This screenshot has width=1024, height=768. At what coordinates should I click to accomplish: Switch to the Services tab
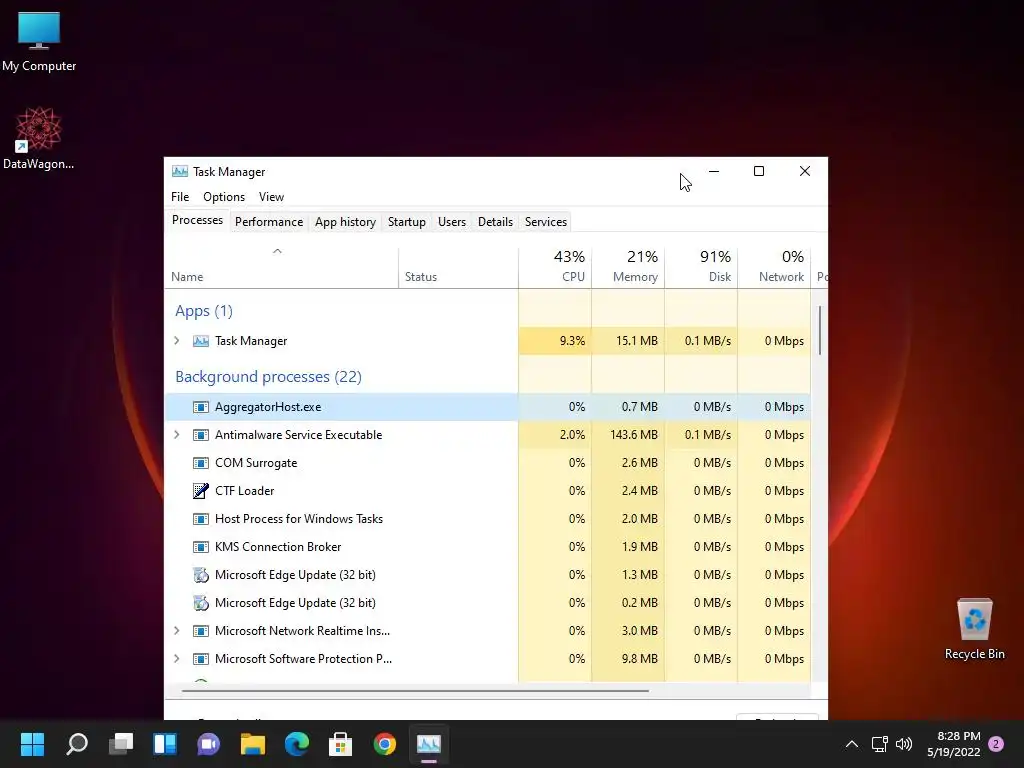(x=546, y=222)
